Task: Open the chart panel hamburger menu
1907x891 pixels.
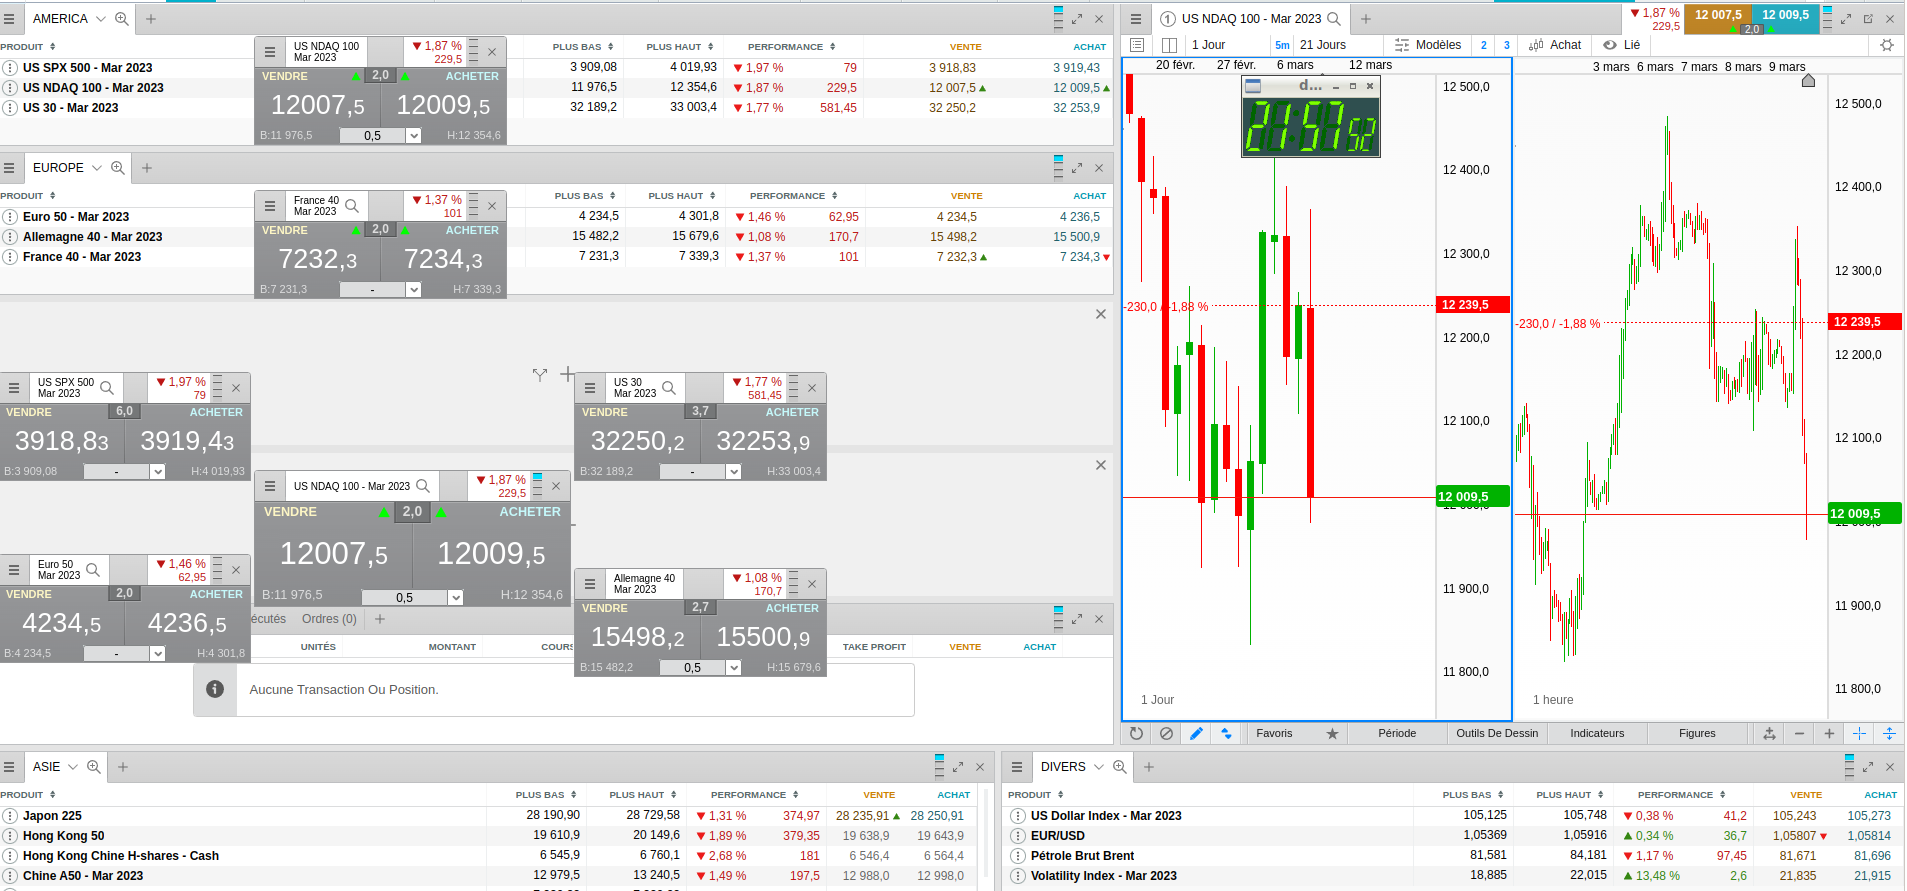Action: (x=1135, y=19)
